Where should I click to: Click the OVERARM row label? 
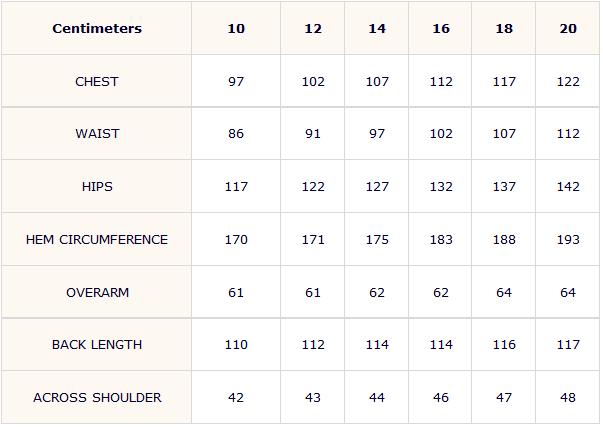[97, 293]
